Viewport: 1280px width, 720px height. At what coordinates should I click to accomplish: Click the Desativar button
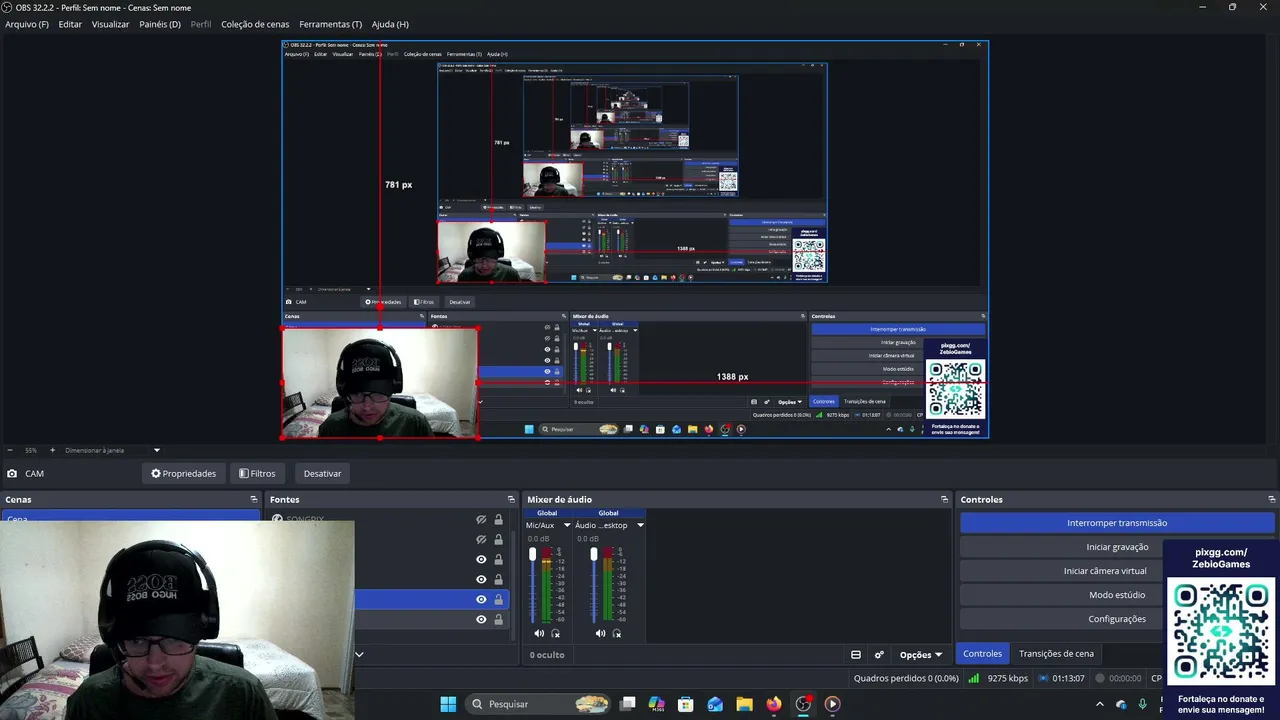pos(322,473)
